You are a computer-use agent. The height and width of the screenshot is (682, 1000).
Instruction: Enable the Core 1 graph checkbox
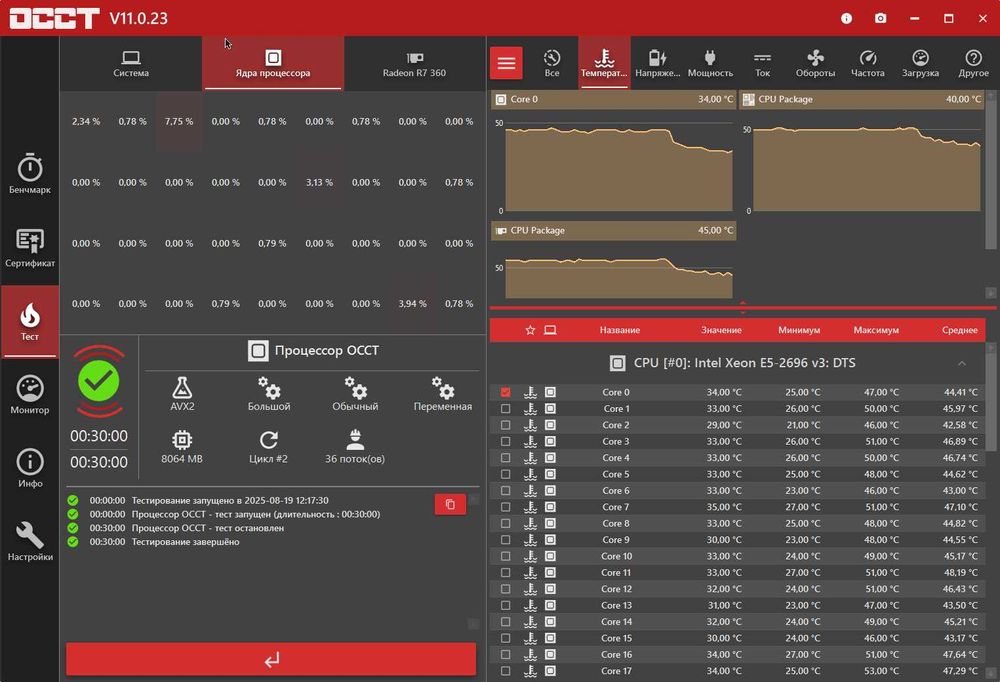(x=506, y=408)
